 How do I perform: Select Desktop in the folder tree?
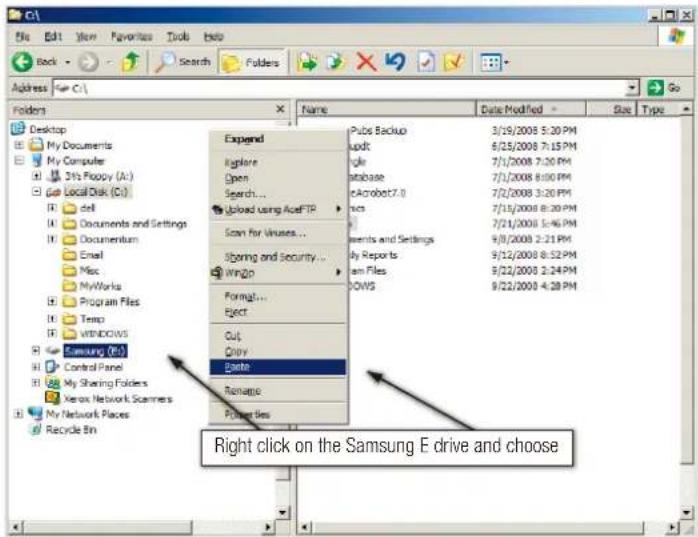(x=48, y=130)
